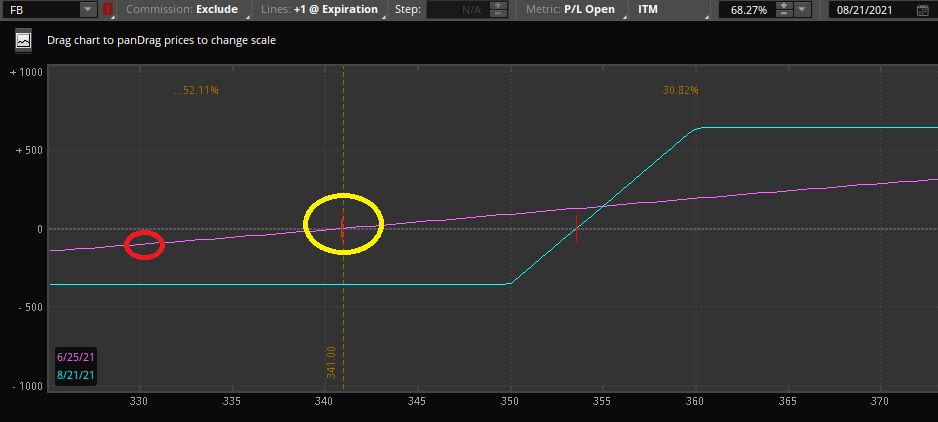
Task: Open the Commission: Exclude dropdown
Action: click(x=185, y=9)
